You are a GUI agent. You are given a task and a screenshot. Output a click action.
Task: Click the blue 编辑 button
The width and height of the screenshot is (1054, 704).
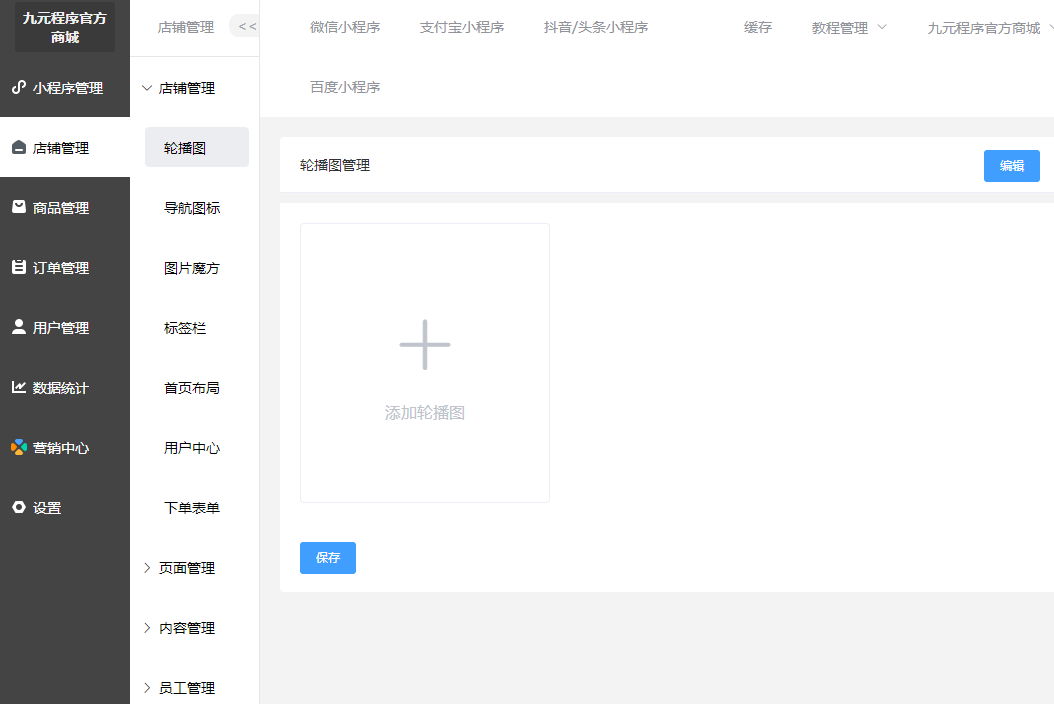1011,166
